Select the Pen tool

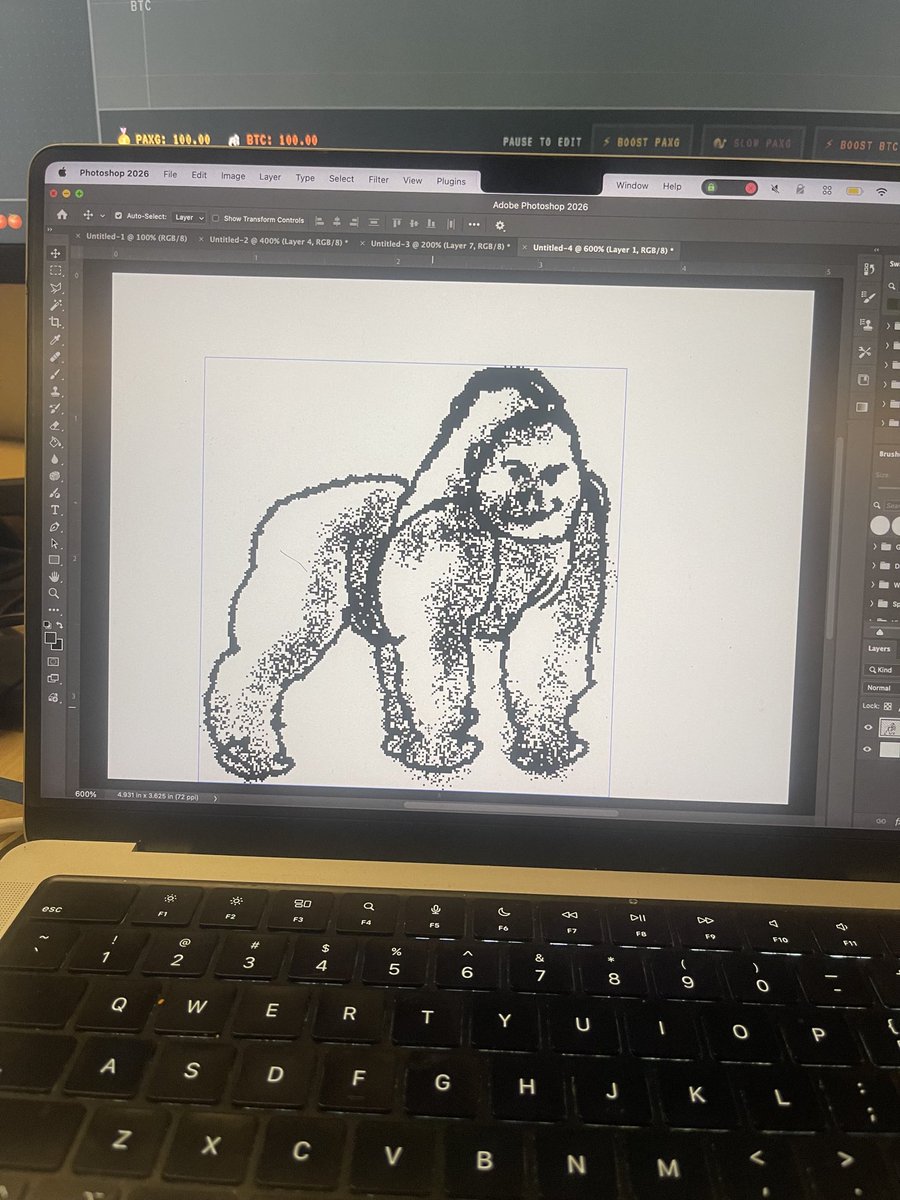click(55, 527)
